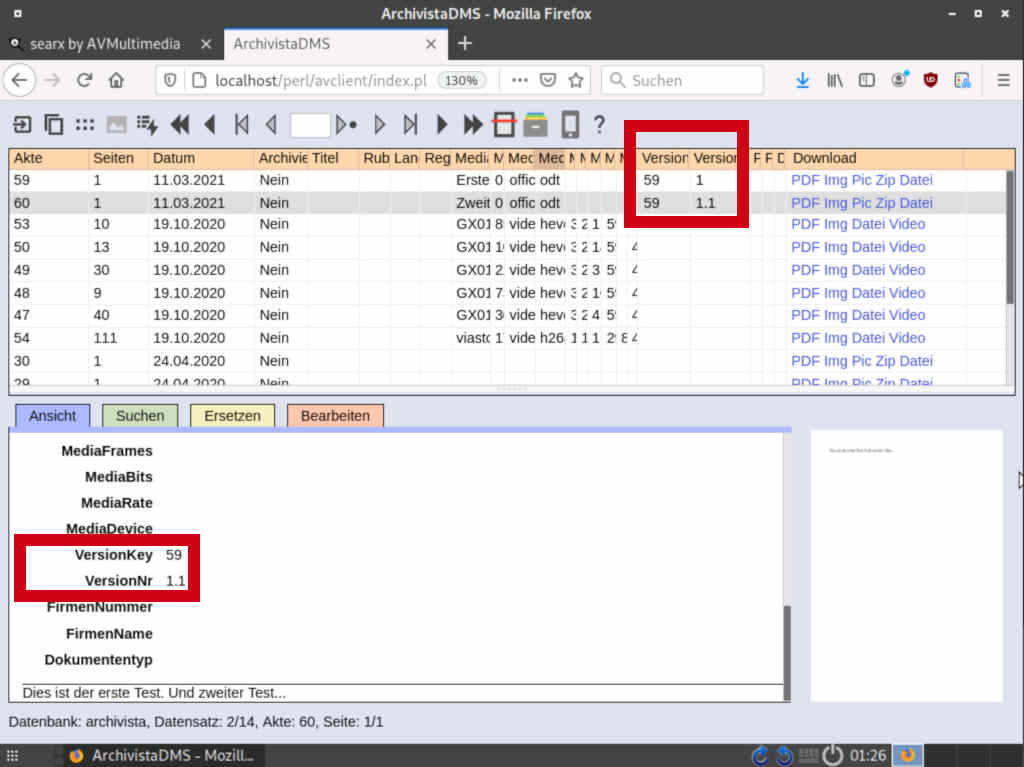Viewport: 1024px width, 767px height.
Task: Click the document preview thumbnail
Action: click(x=906, y=565)
